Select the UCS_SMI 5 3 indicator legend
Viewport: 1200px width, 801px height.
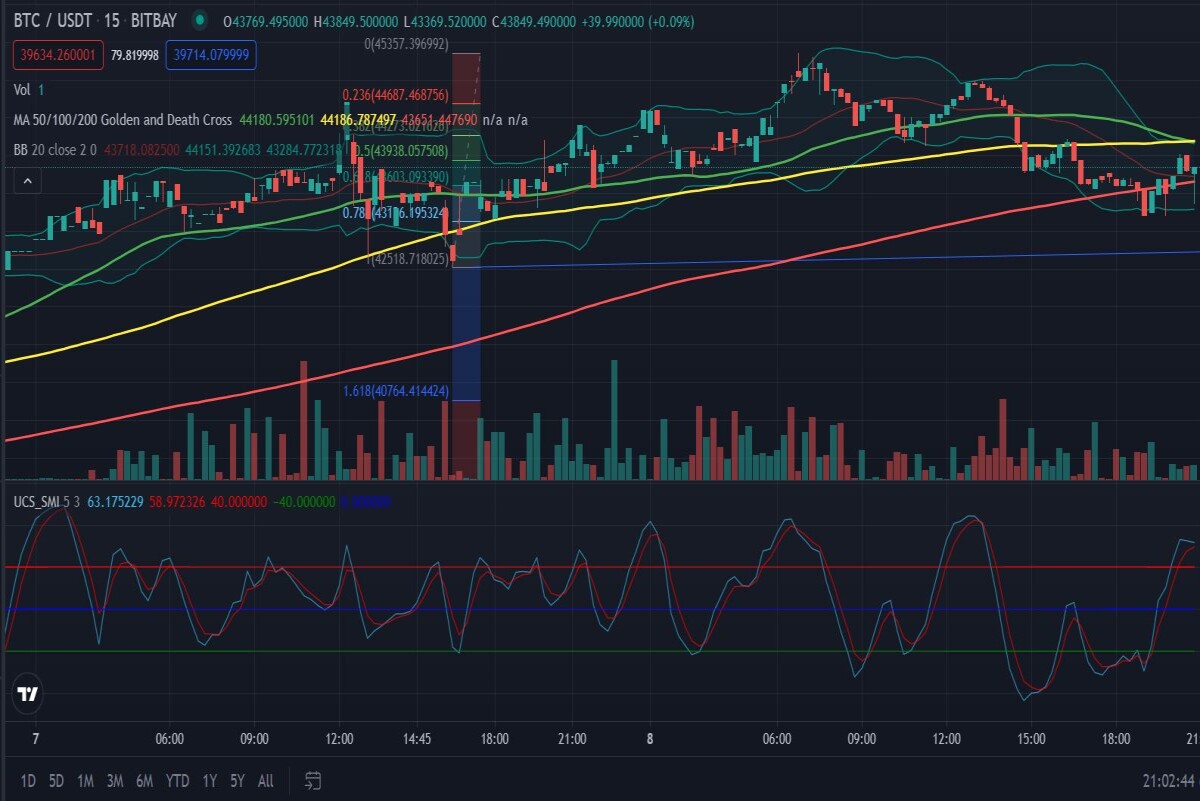click(47, 501)
